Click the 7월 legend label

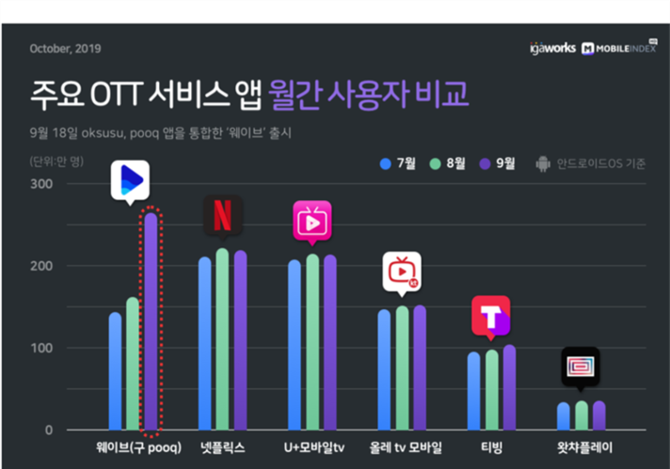[406, 163]
